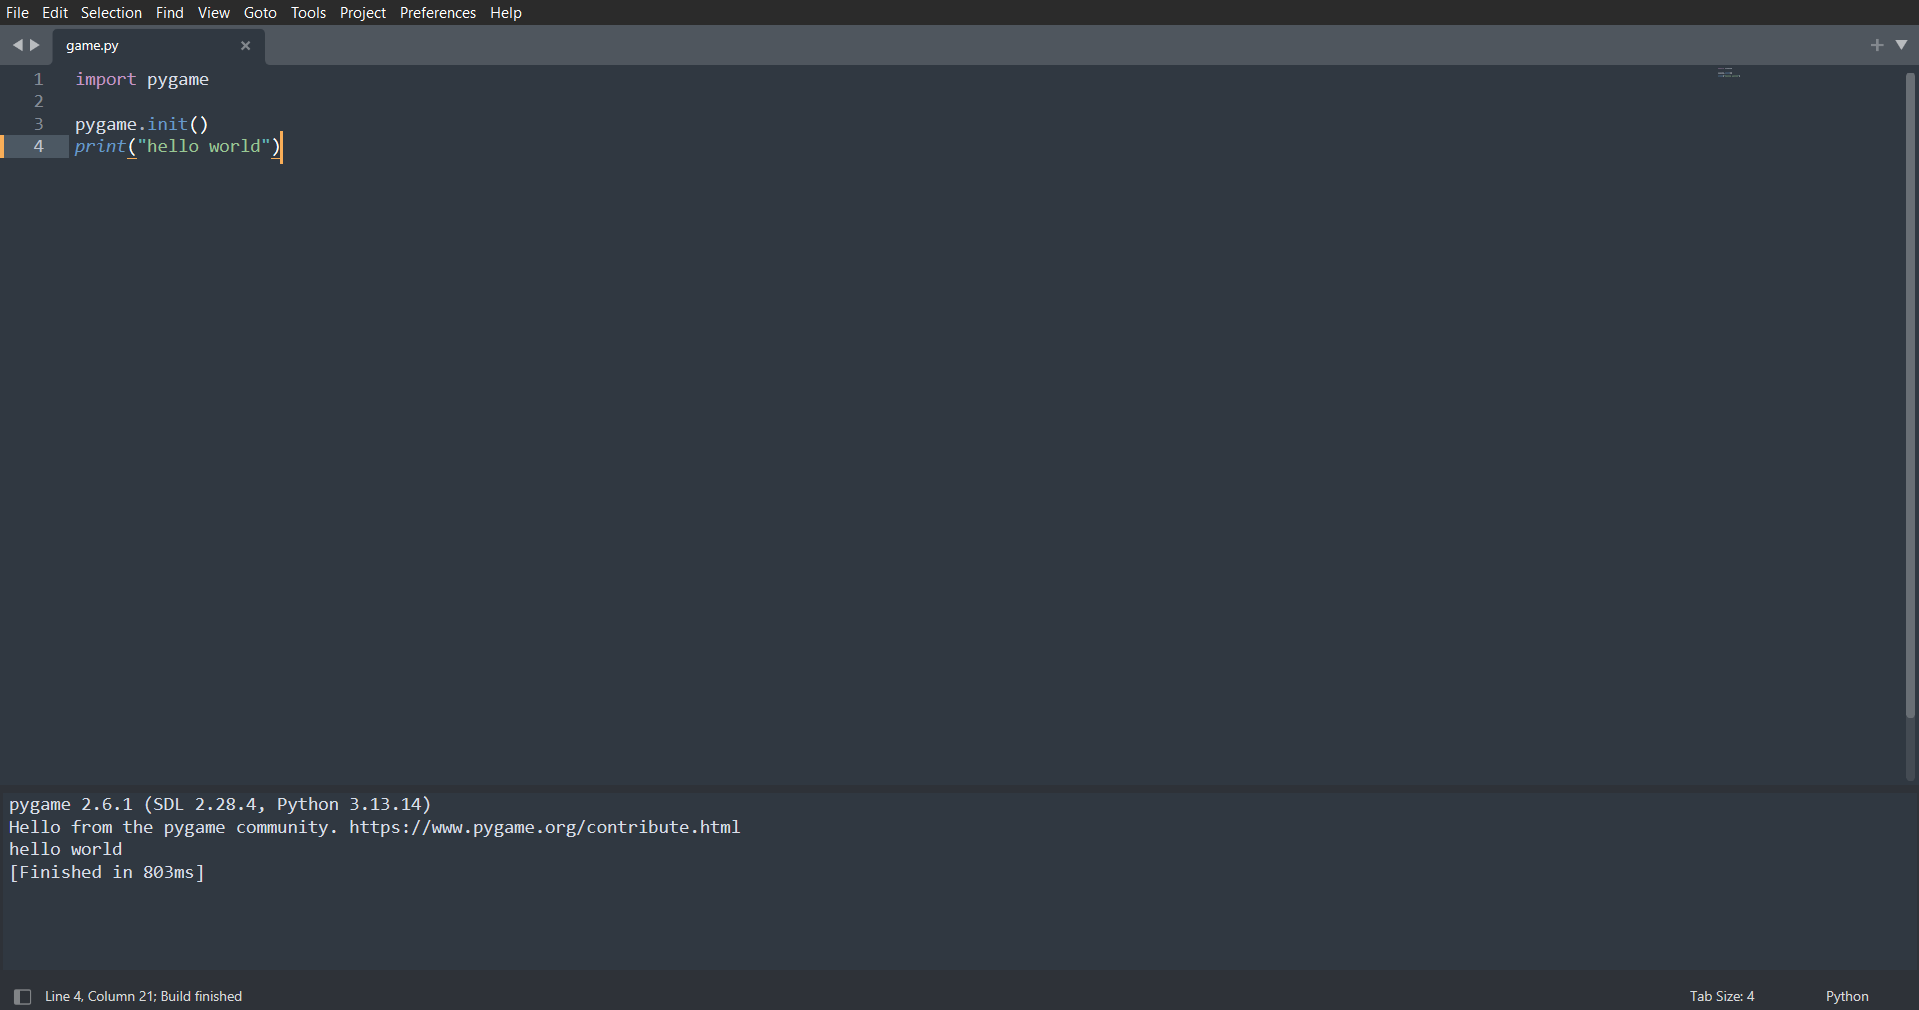Open the Python syntax selector
This screenshot has height=1010, width=1919.
[1847, 996]
